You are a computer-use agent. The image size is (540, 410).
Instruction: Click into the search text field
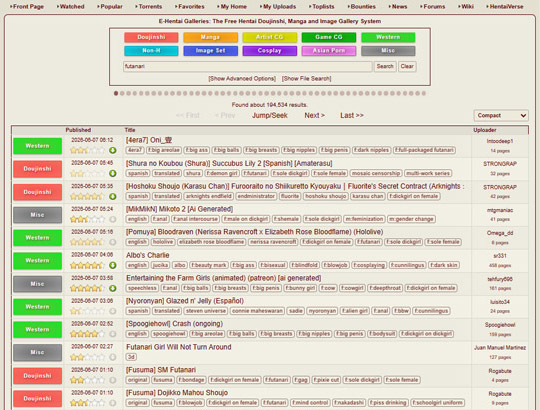pyautogui.click(x=248, y=66)
